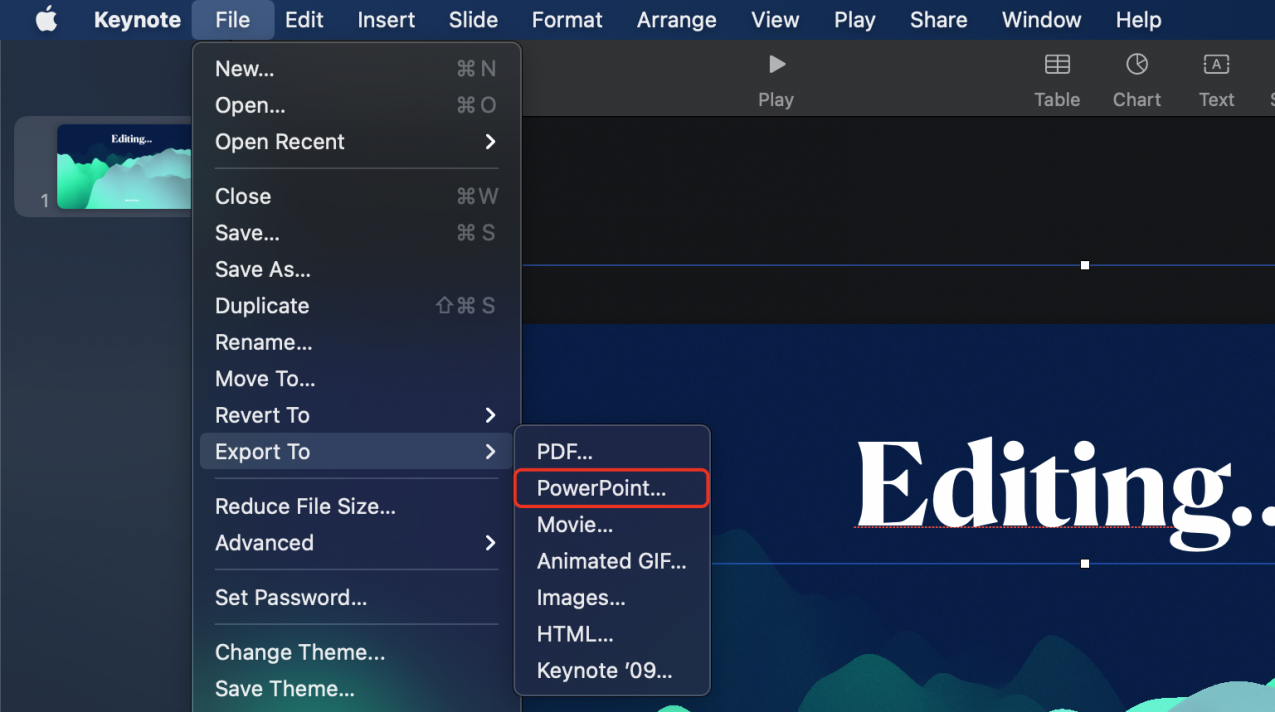Select slide 1 thumbnail in navigator
The height and width of the screenshot is (712, 1275).
[124, 167]
